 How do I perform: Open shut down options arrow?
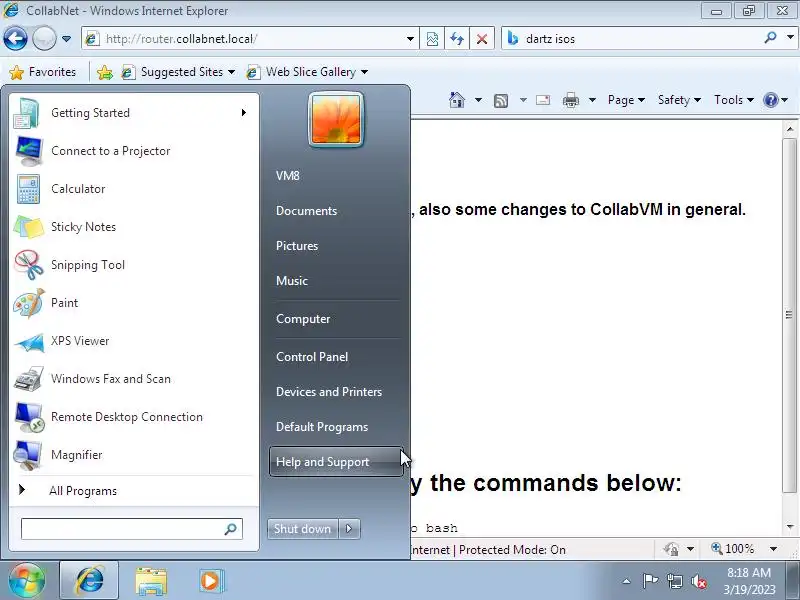pos(349,529)
